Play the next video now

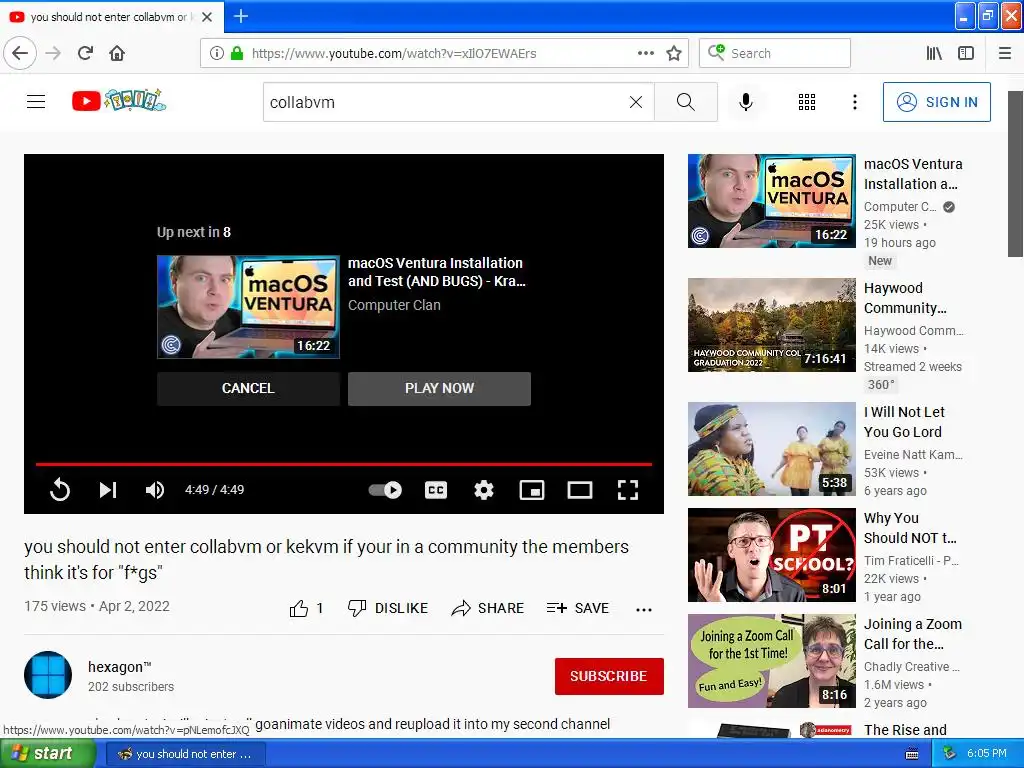(x=440, y=389)
